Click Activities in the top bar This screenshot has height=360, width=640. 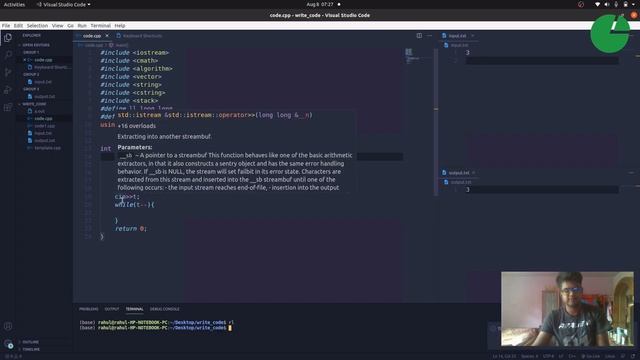tap(14, 4)
